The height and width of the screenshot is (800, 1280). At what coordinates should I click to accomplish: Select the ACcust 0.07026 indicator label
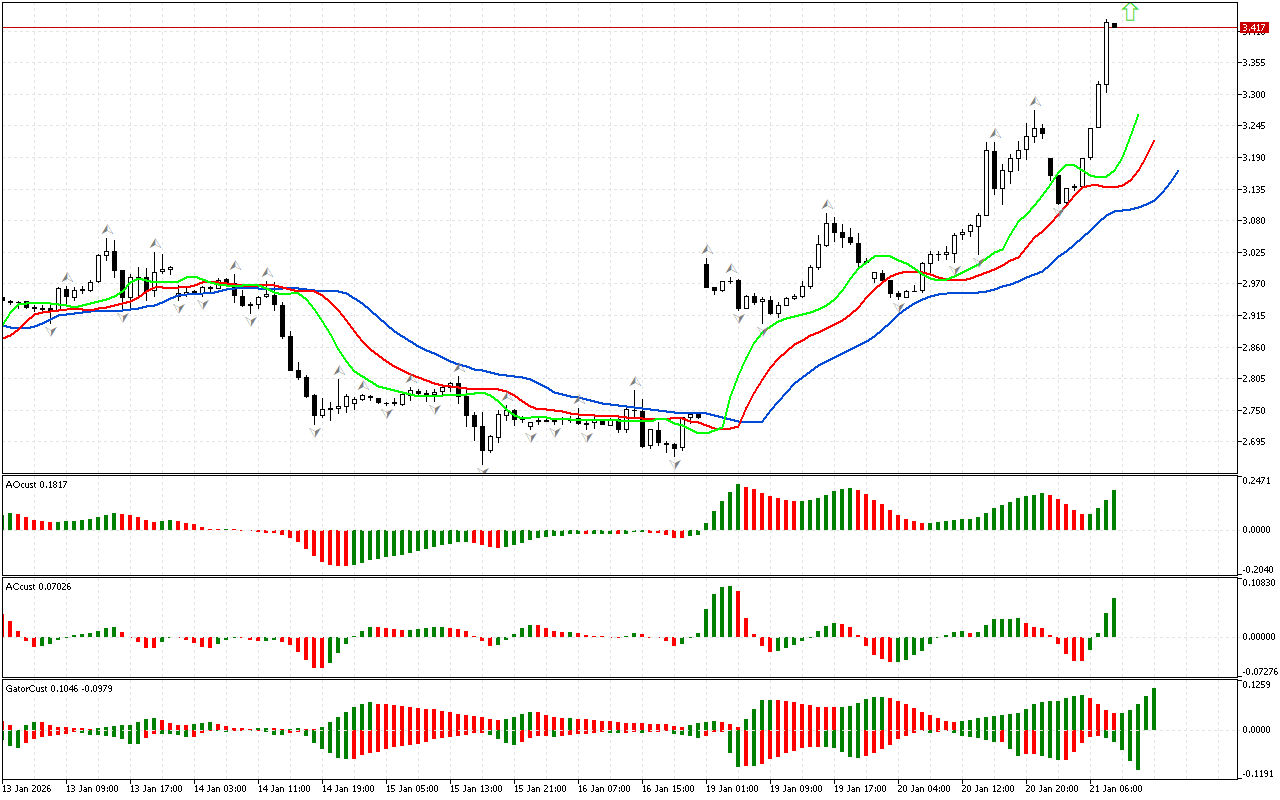(40, 585)
